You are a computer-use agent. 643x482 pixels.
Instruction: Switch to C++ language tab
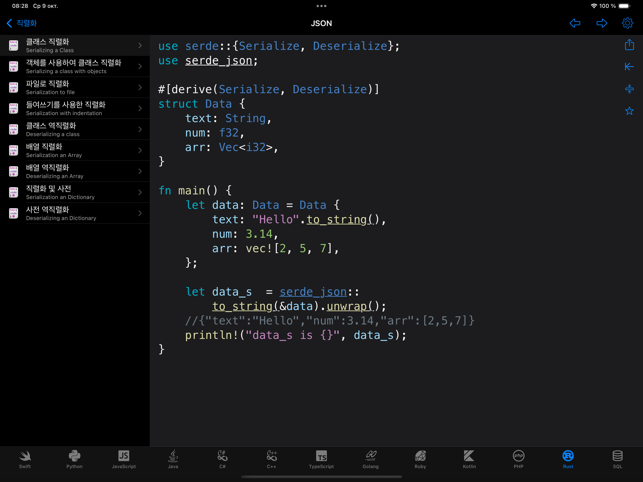click(x=271, y=459)
